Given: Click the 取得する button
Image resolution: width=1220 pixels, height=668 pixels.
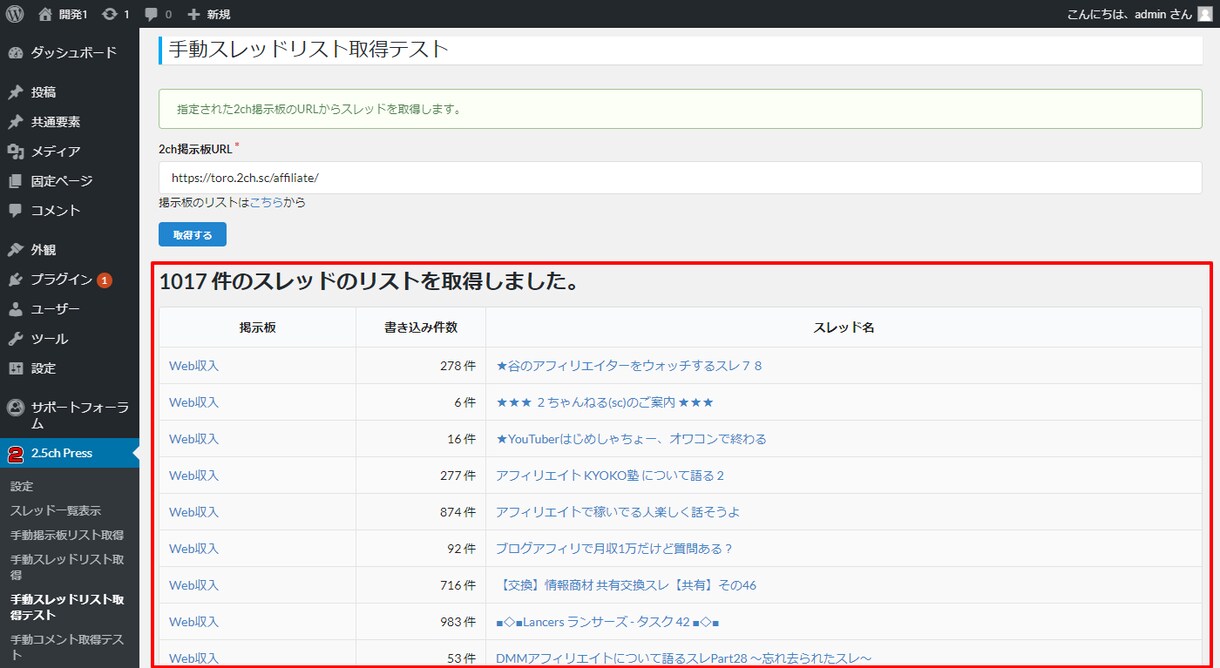Looking at the screenshot, I should [193, 234].
